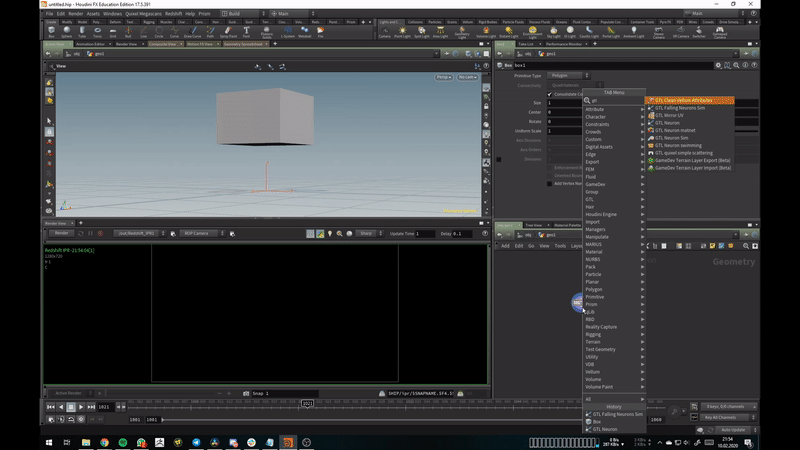800x450 pixels.
Task: Click the Render button in Render View
Action: click(61, 233)
